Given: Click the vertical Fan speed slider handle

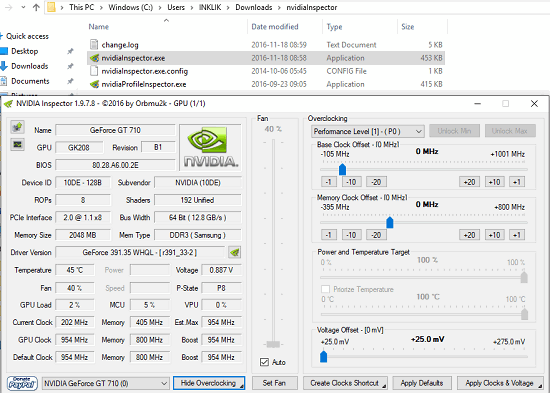Looking at the screenshot, I should tap(273, 344).
